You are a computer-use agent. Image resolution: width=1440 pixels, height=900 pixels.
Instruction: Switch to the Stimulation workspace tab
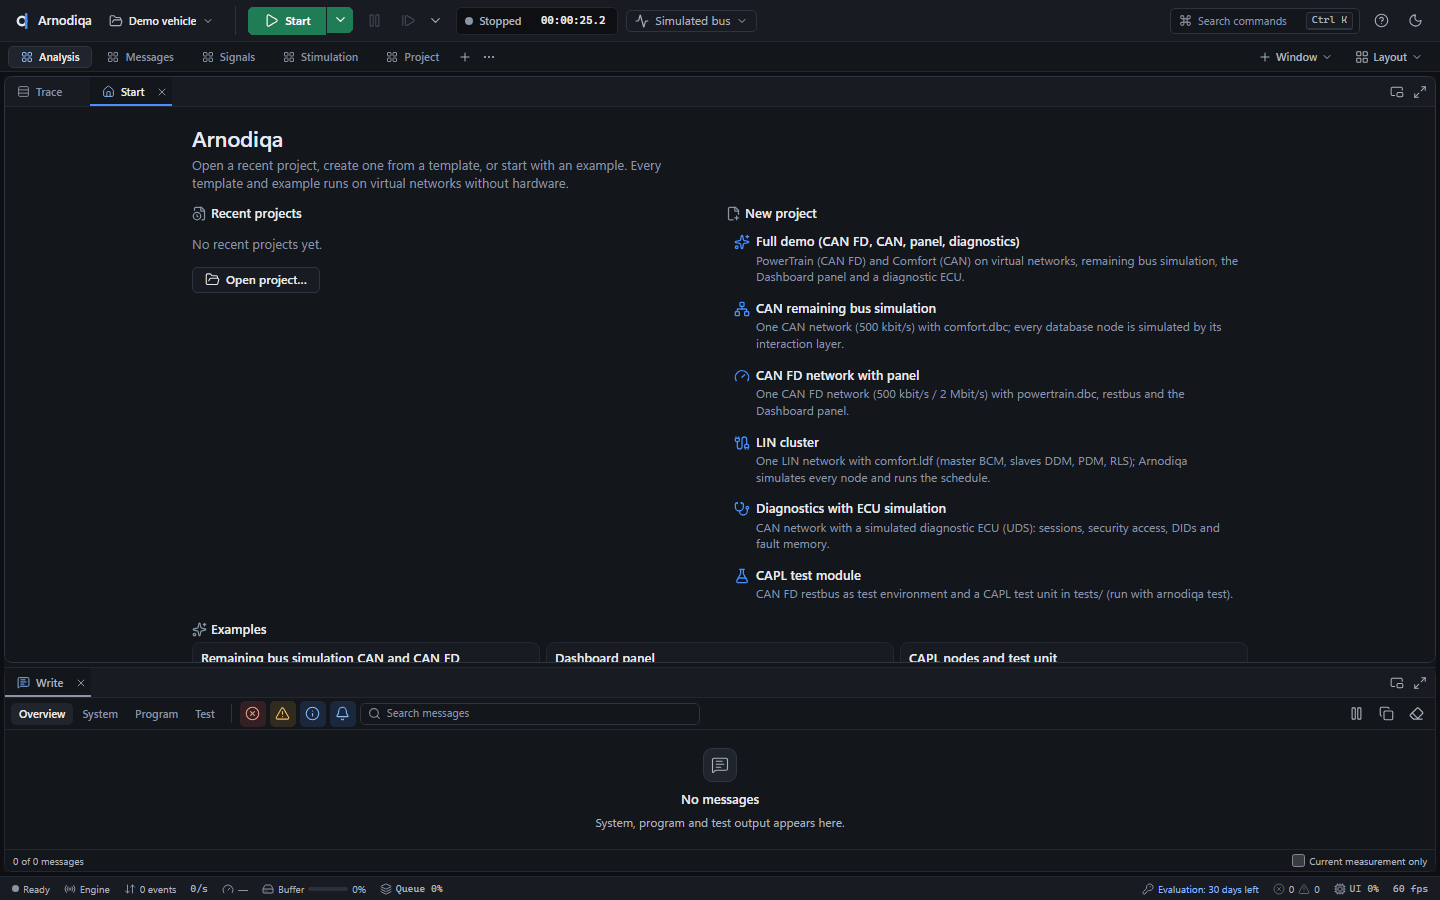(320, 57)
